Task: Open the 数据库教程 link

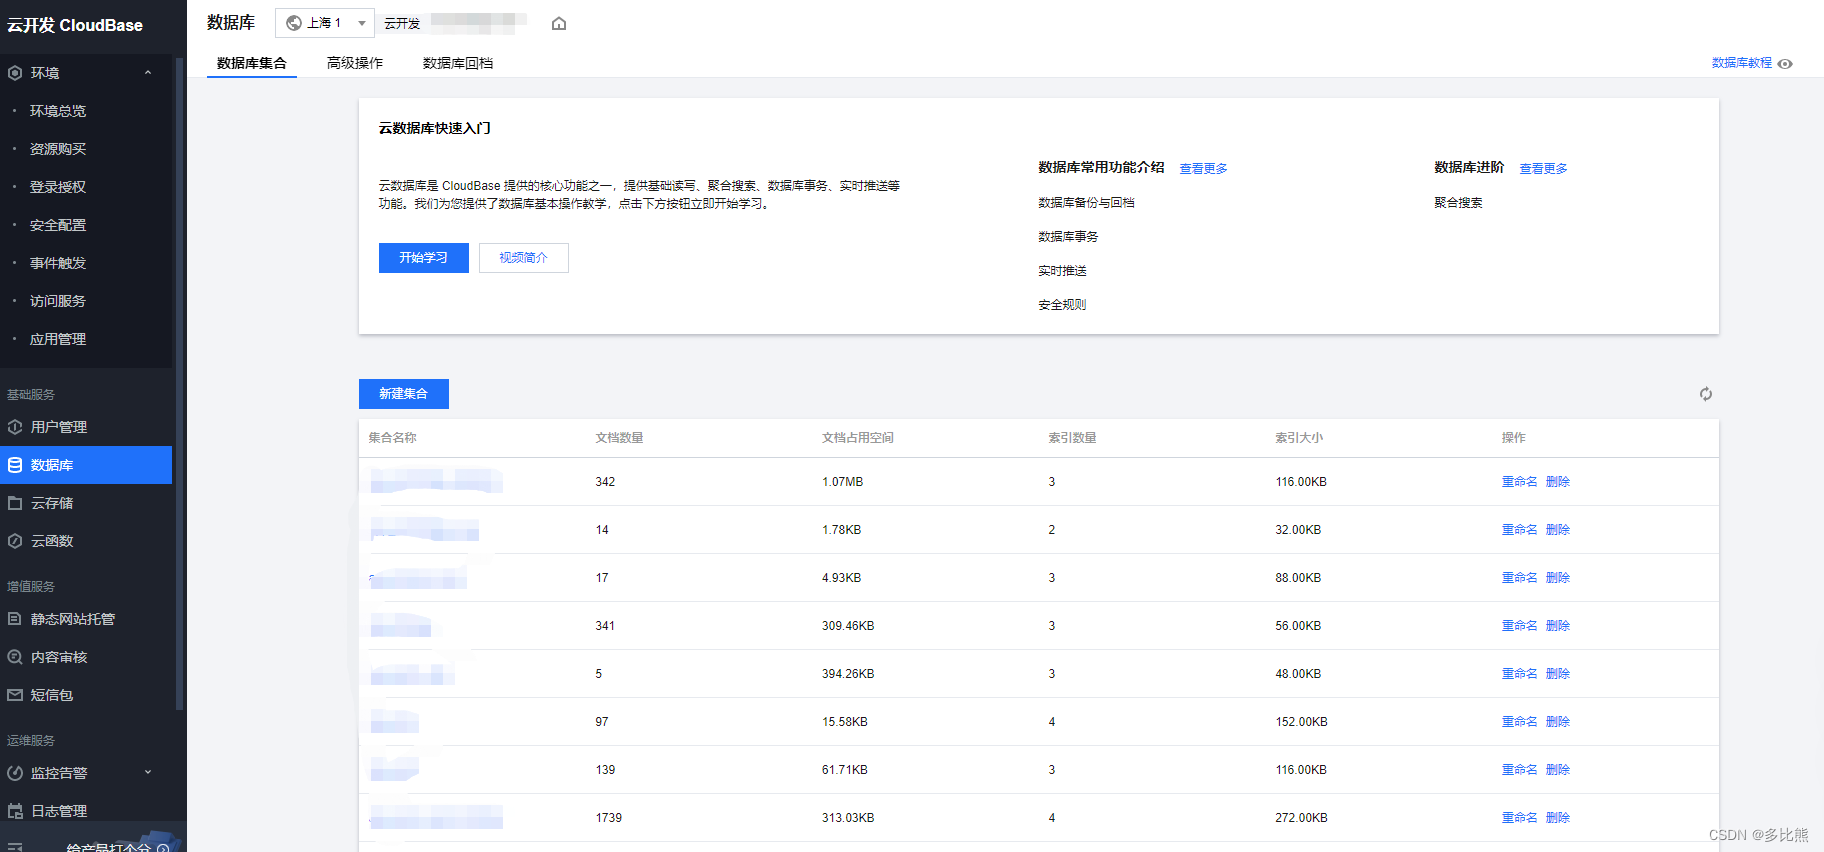Action: pyautogui.click(x=1741, y=63)
